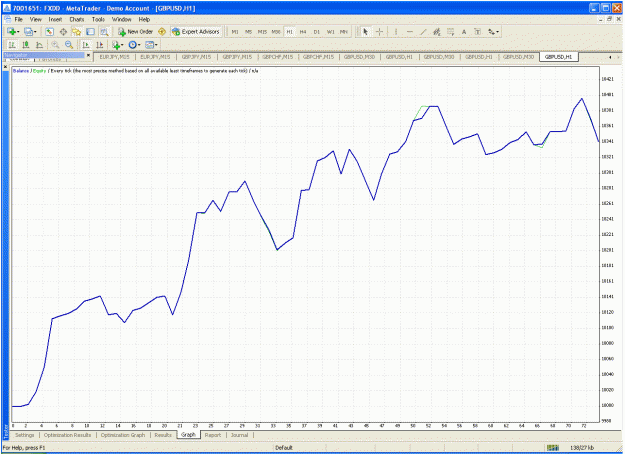Launch MetaEditor with the yellow diamond icon
Screen dimensions: 625x454
162,31
